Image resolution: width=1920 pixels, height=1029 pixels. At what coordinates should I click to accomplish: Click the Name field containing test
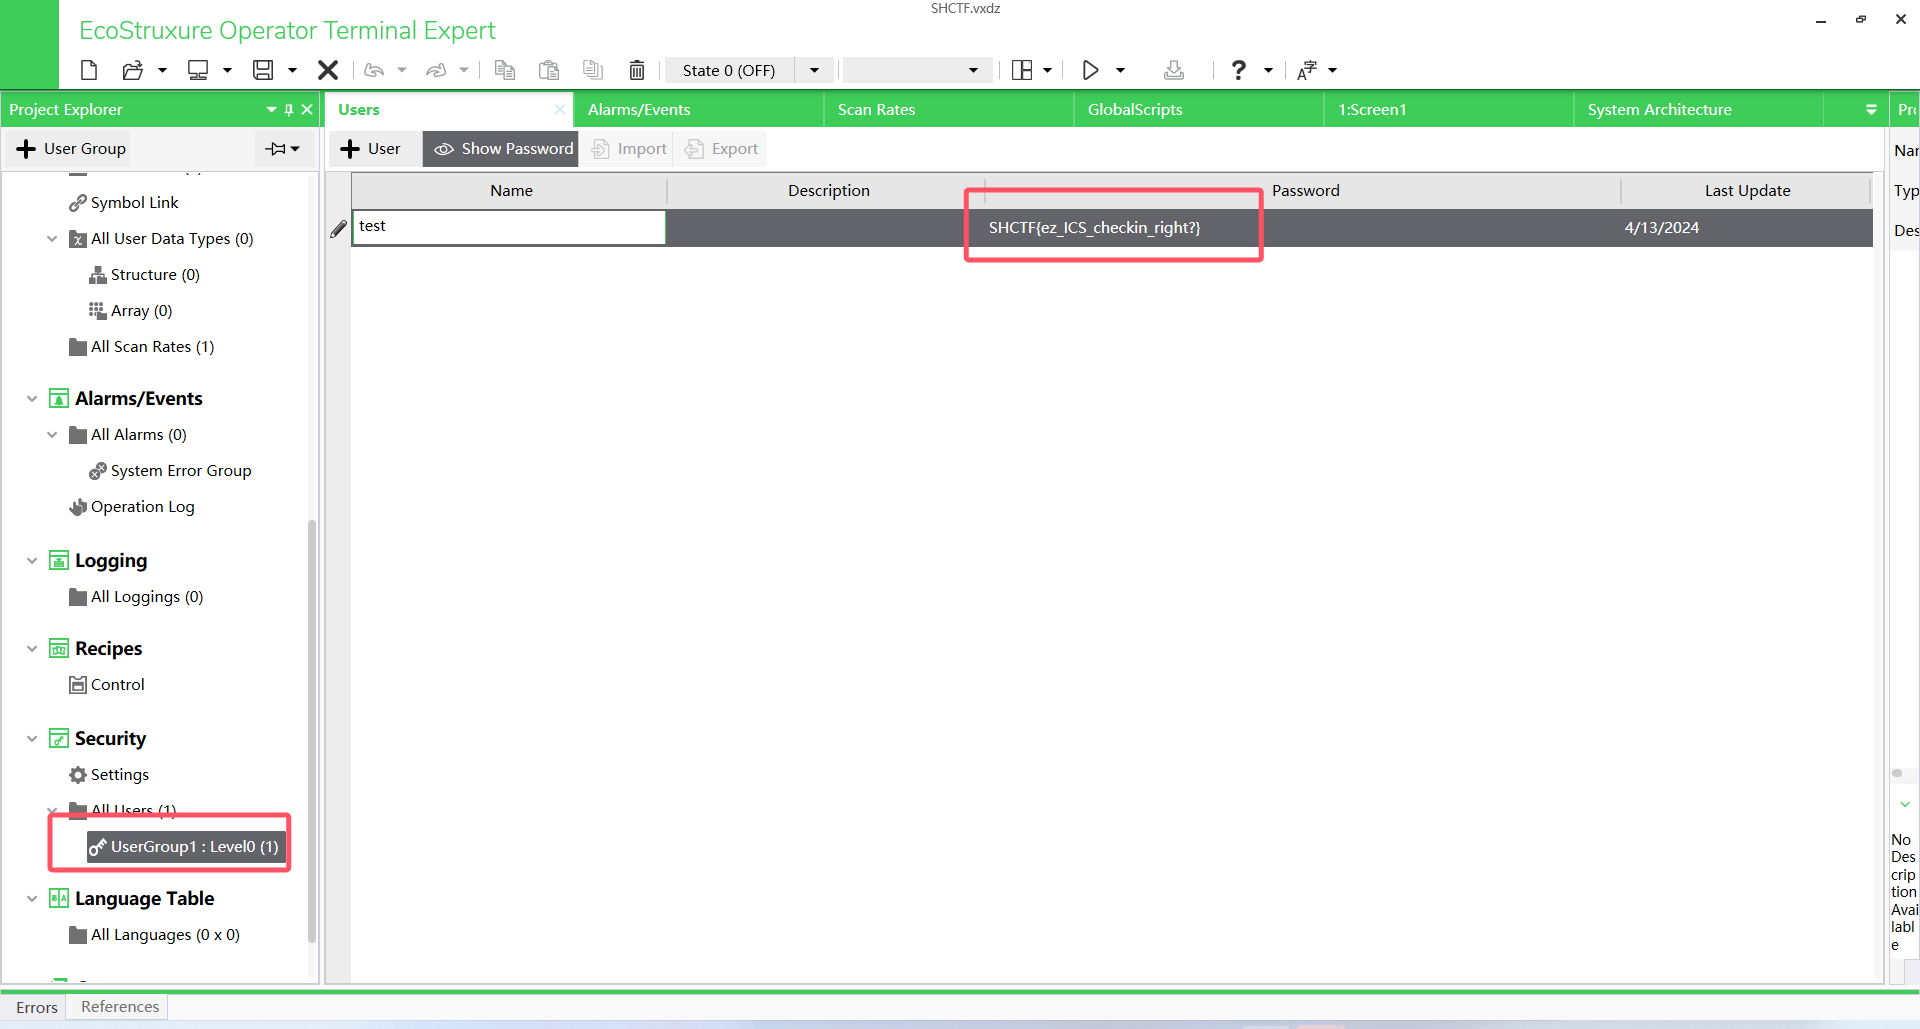click(x=509, y=227)
